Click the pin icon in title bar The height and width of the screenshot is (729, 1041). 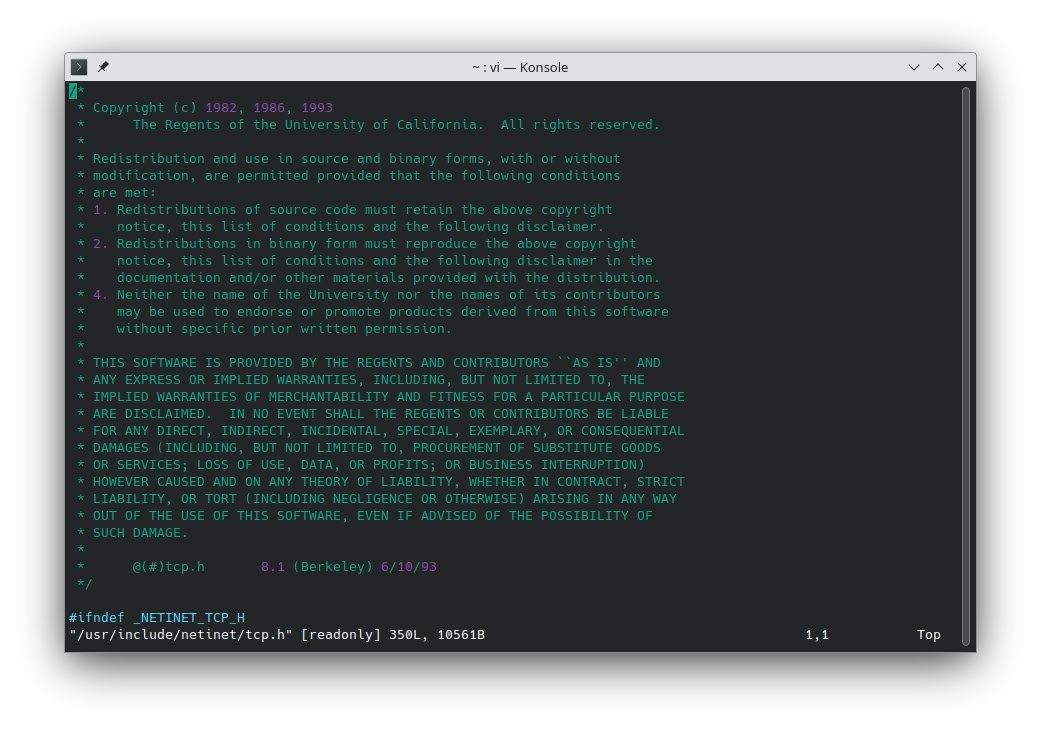point(103,67)
